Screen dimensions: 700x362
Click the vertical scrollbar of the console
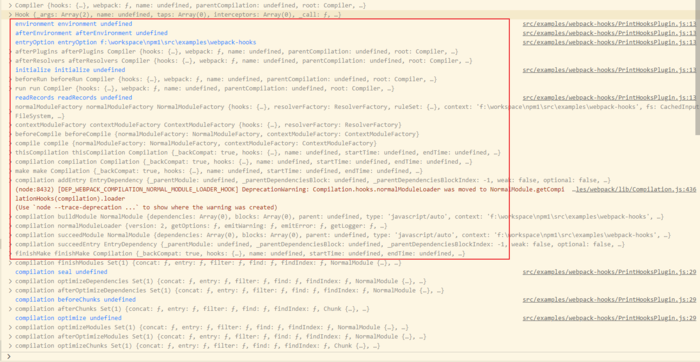(x=697, y=67)
